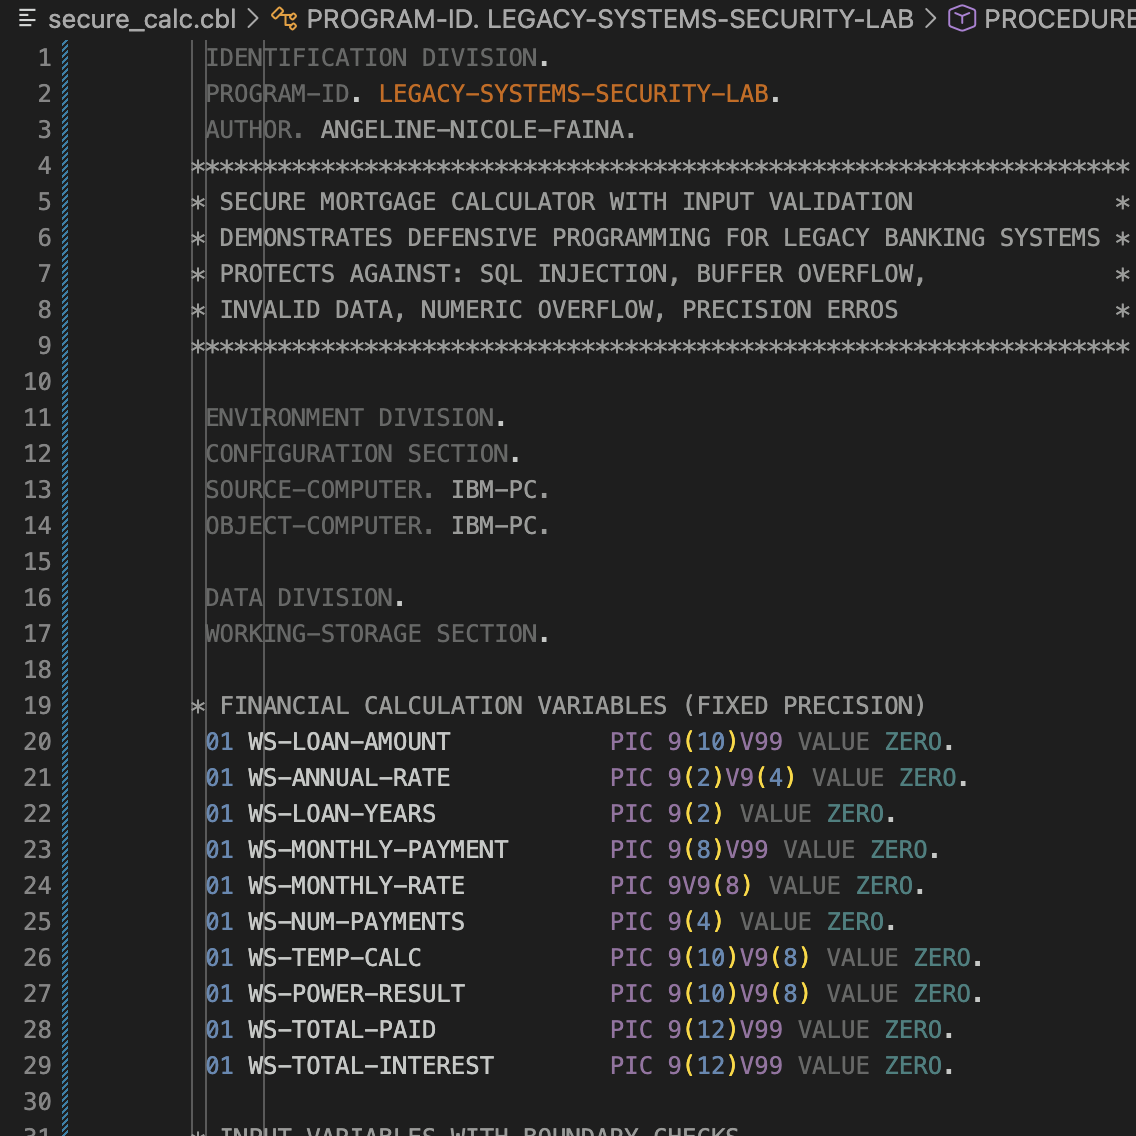Open the secure_calc.cbl breadcrumb item
Screen dimensions: 1136x1136
click(142, 19)
